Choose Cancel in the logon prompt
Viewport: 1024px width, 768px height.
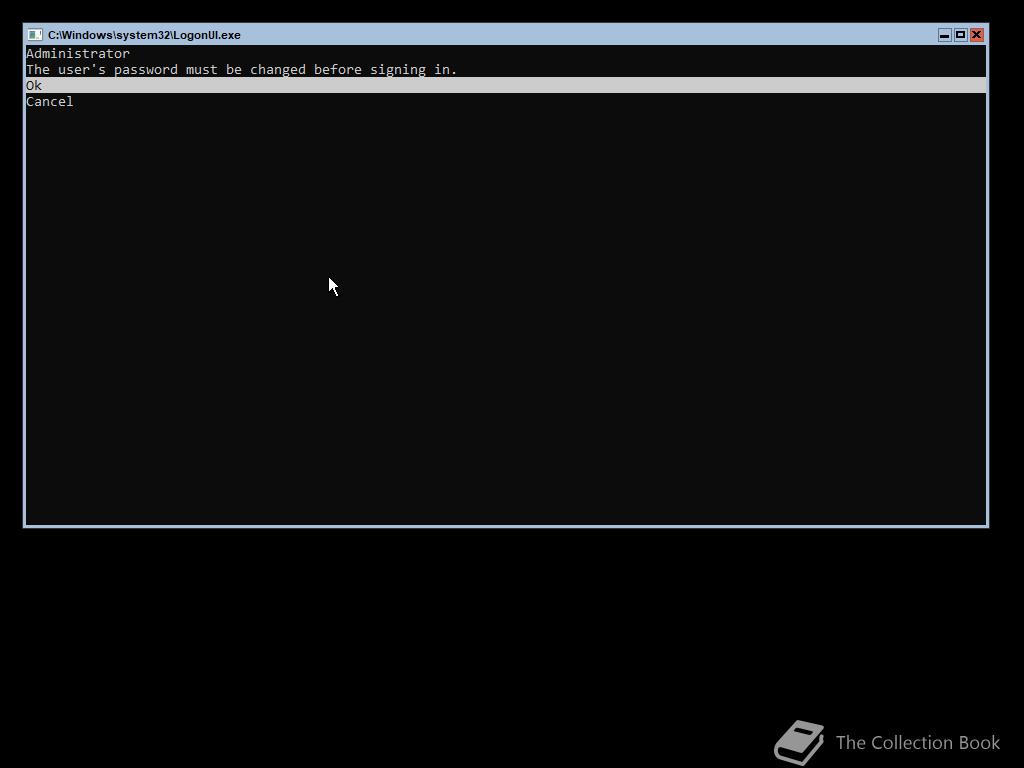50,101
